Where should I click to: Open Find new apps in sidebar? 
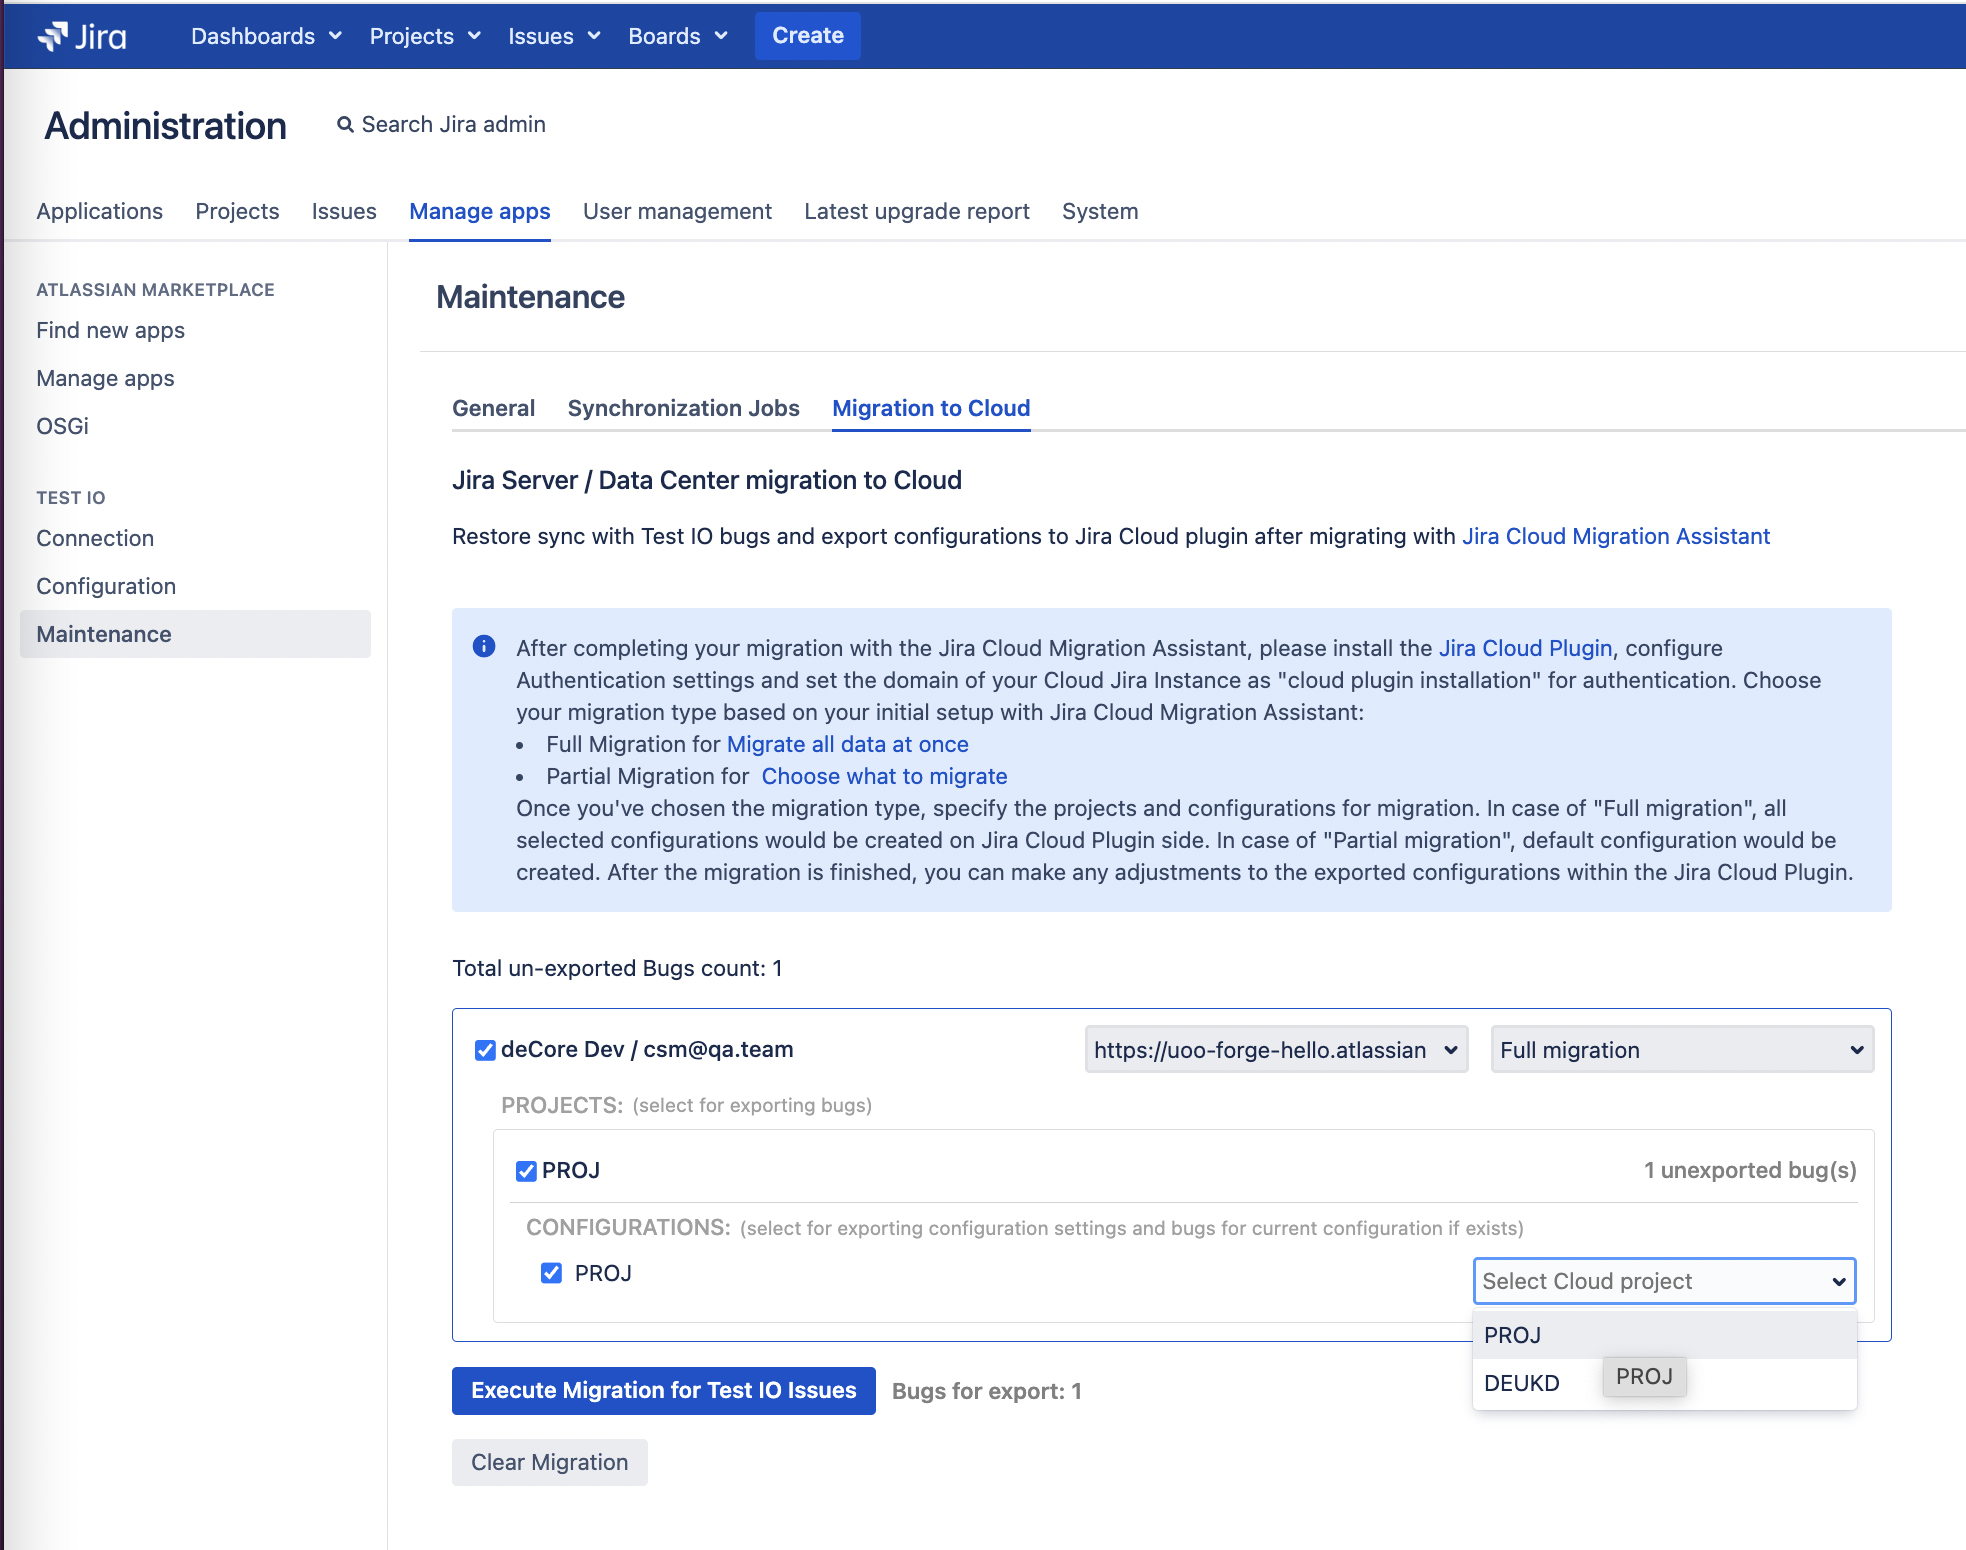click(x=110, y=330)
